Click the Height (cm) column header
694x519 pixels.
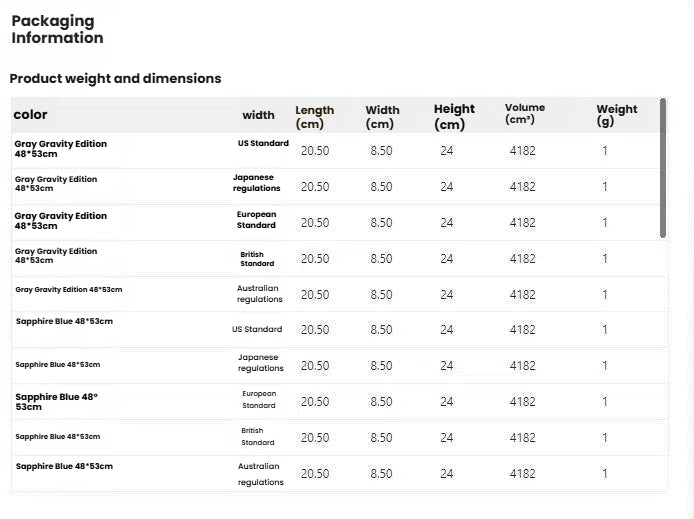click(454, 116)
